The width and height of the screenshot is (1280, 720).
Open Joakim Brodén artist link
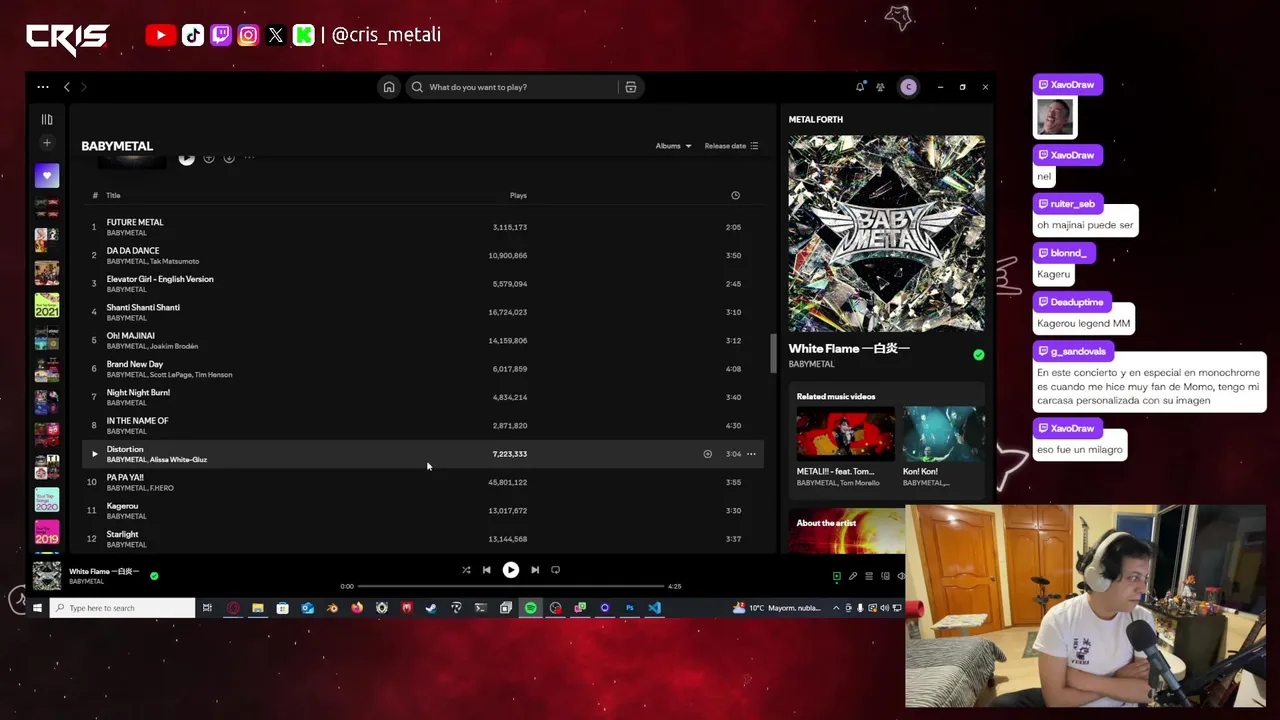pos(175,346)
